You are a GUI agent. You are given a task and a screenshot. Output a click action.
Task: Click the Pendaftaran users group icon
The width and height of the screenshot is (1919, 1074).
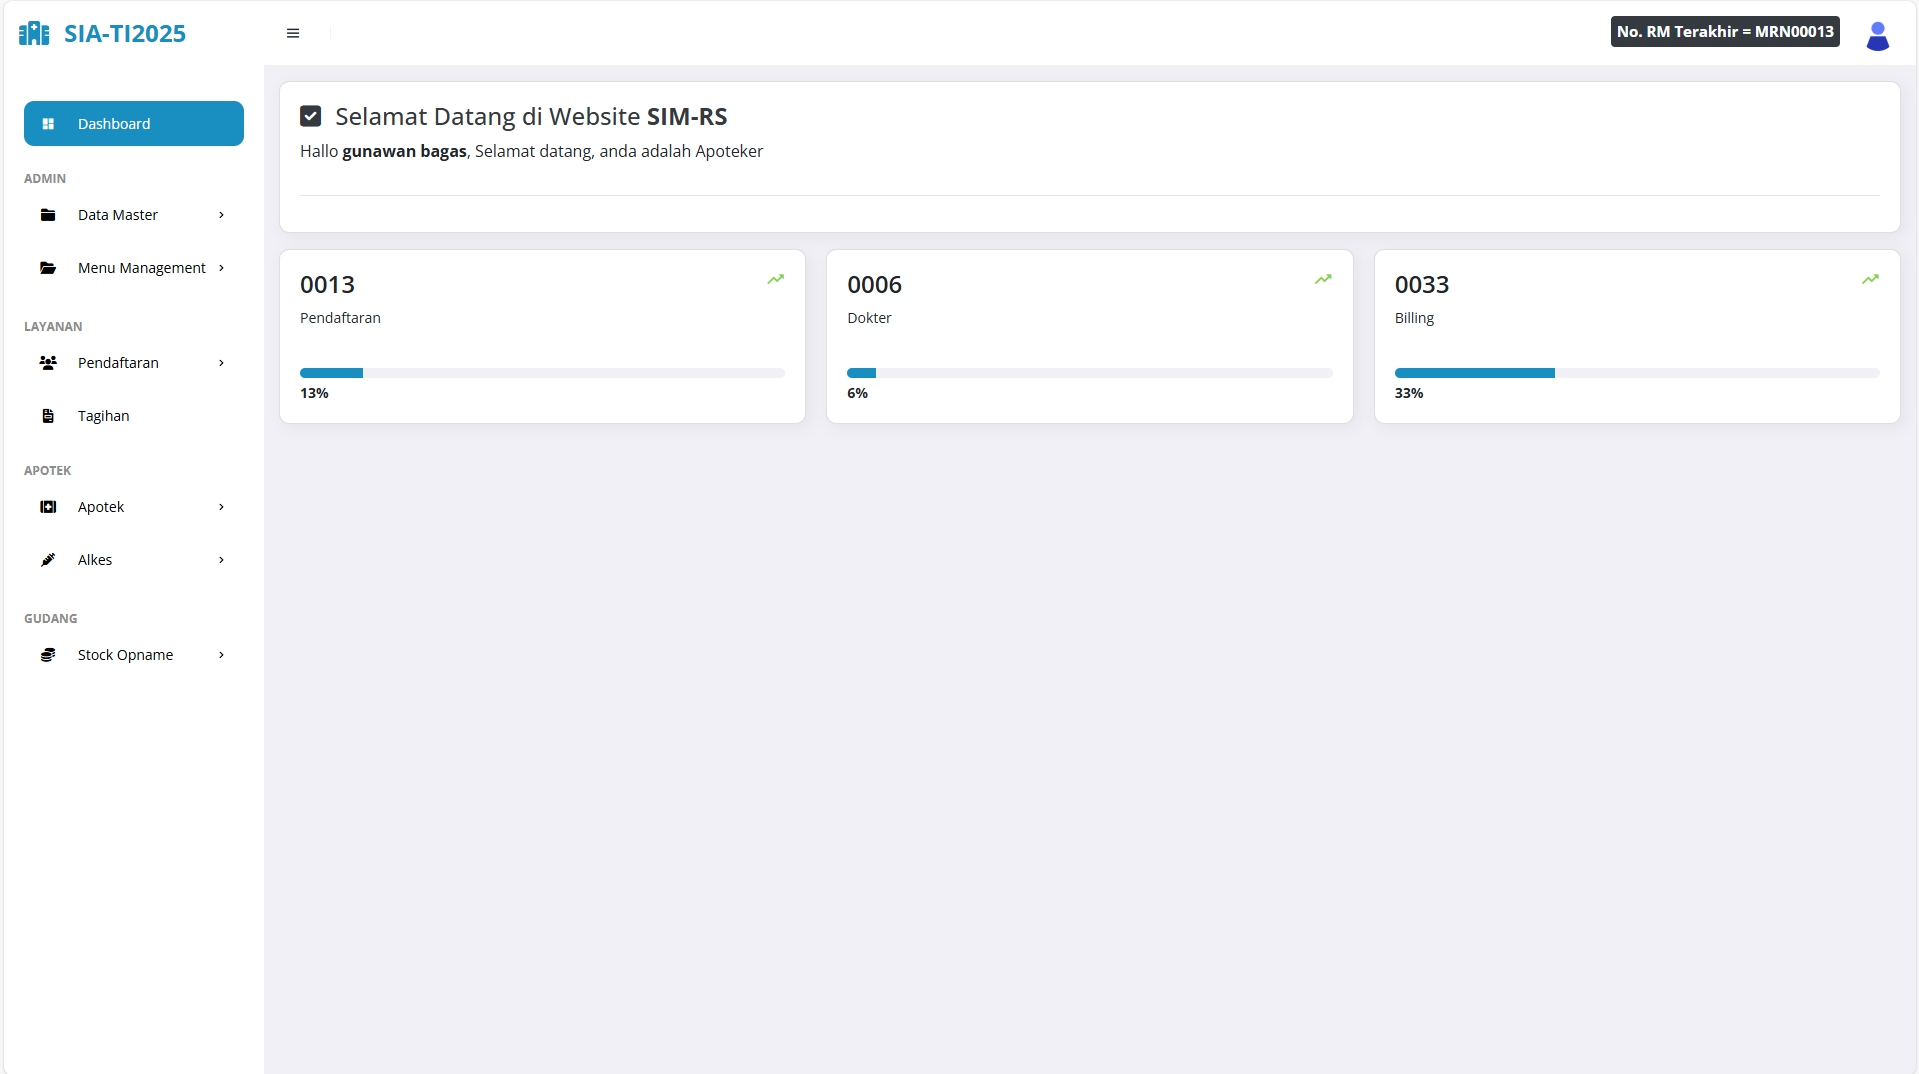click(x=48, y=363)
